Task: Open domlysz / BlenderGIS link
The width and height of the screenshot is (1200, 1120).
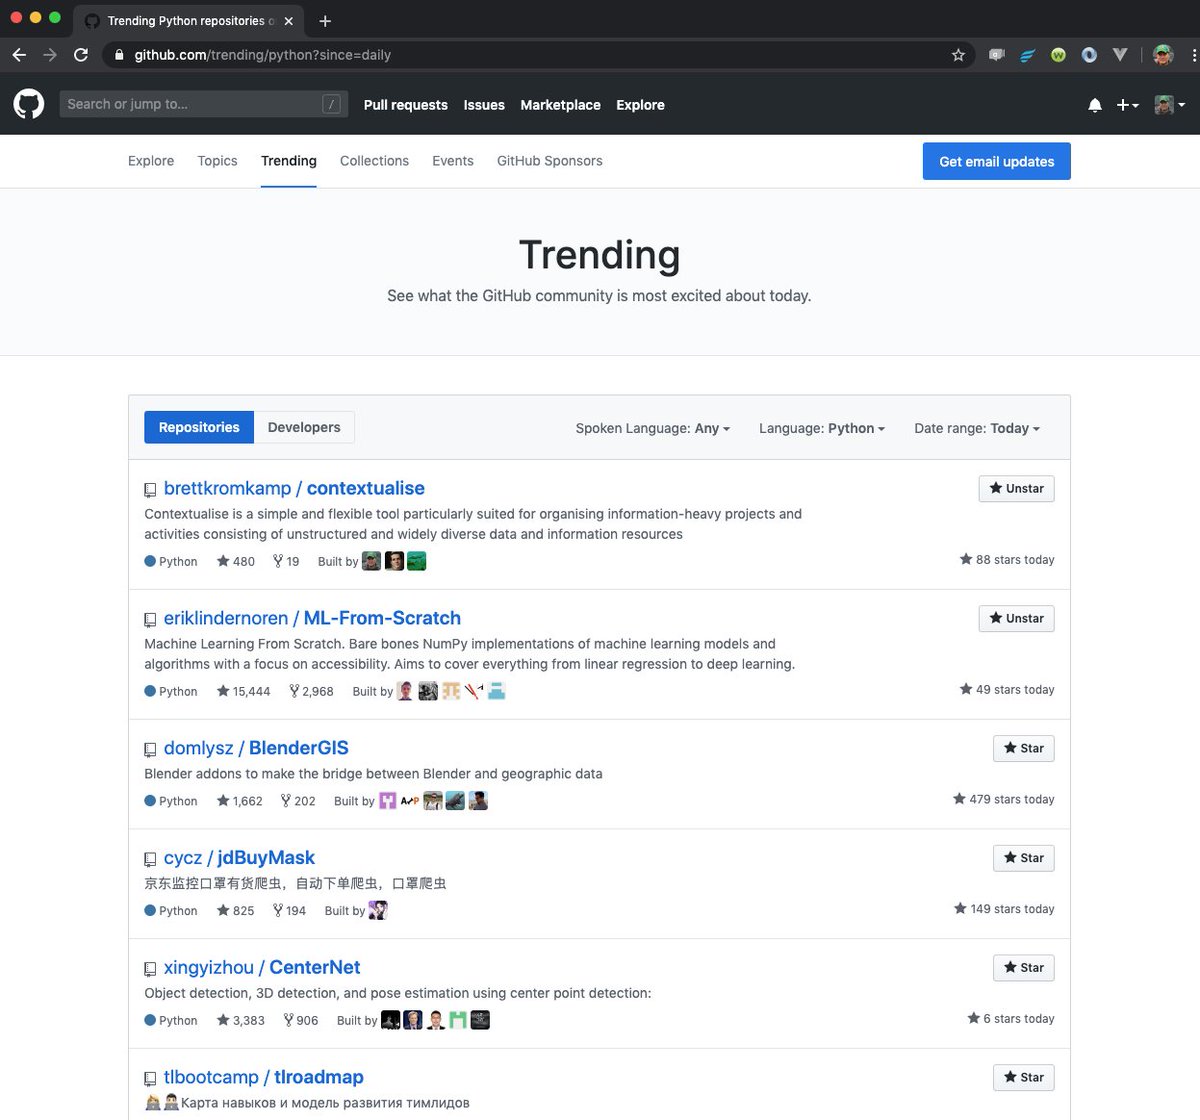Action: (x=256, y=748)
